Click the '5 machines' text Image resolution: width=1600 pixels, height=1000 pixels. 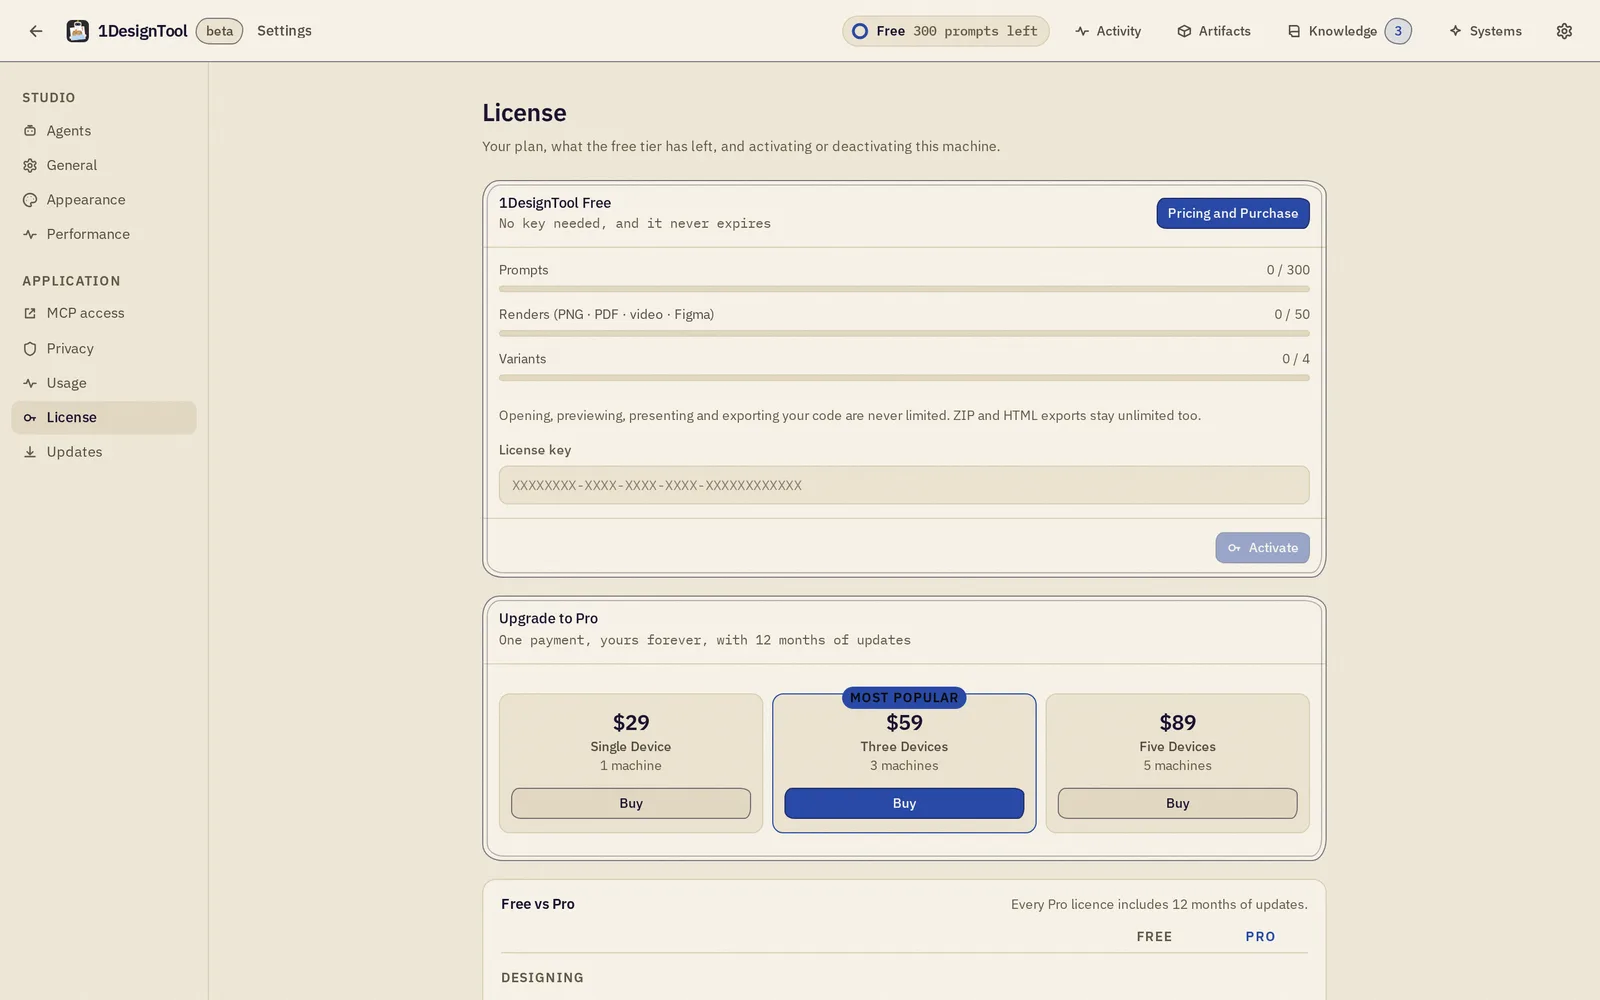coord(1178,766)
